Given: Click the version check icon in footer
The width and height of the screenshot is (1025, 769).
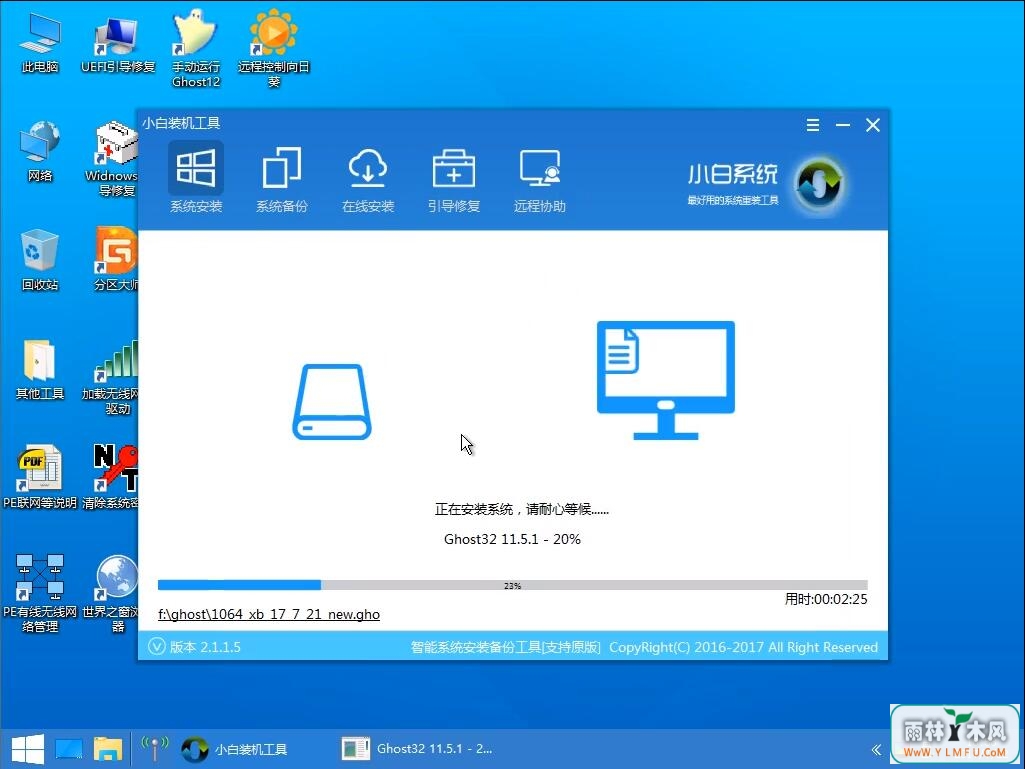Looking at the screenshot, I should pyautogui.click(x=157, y=647).
